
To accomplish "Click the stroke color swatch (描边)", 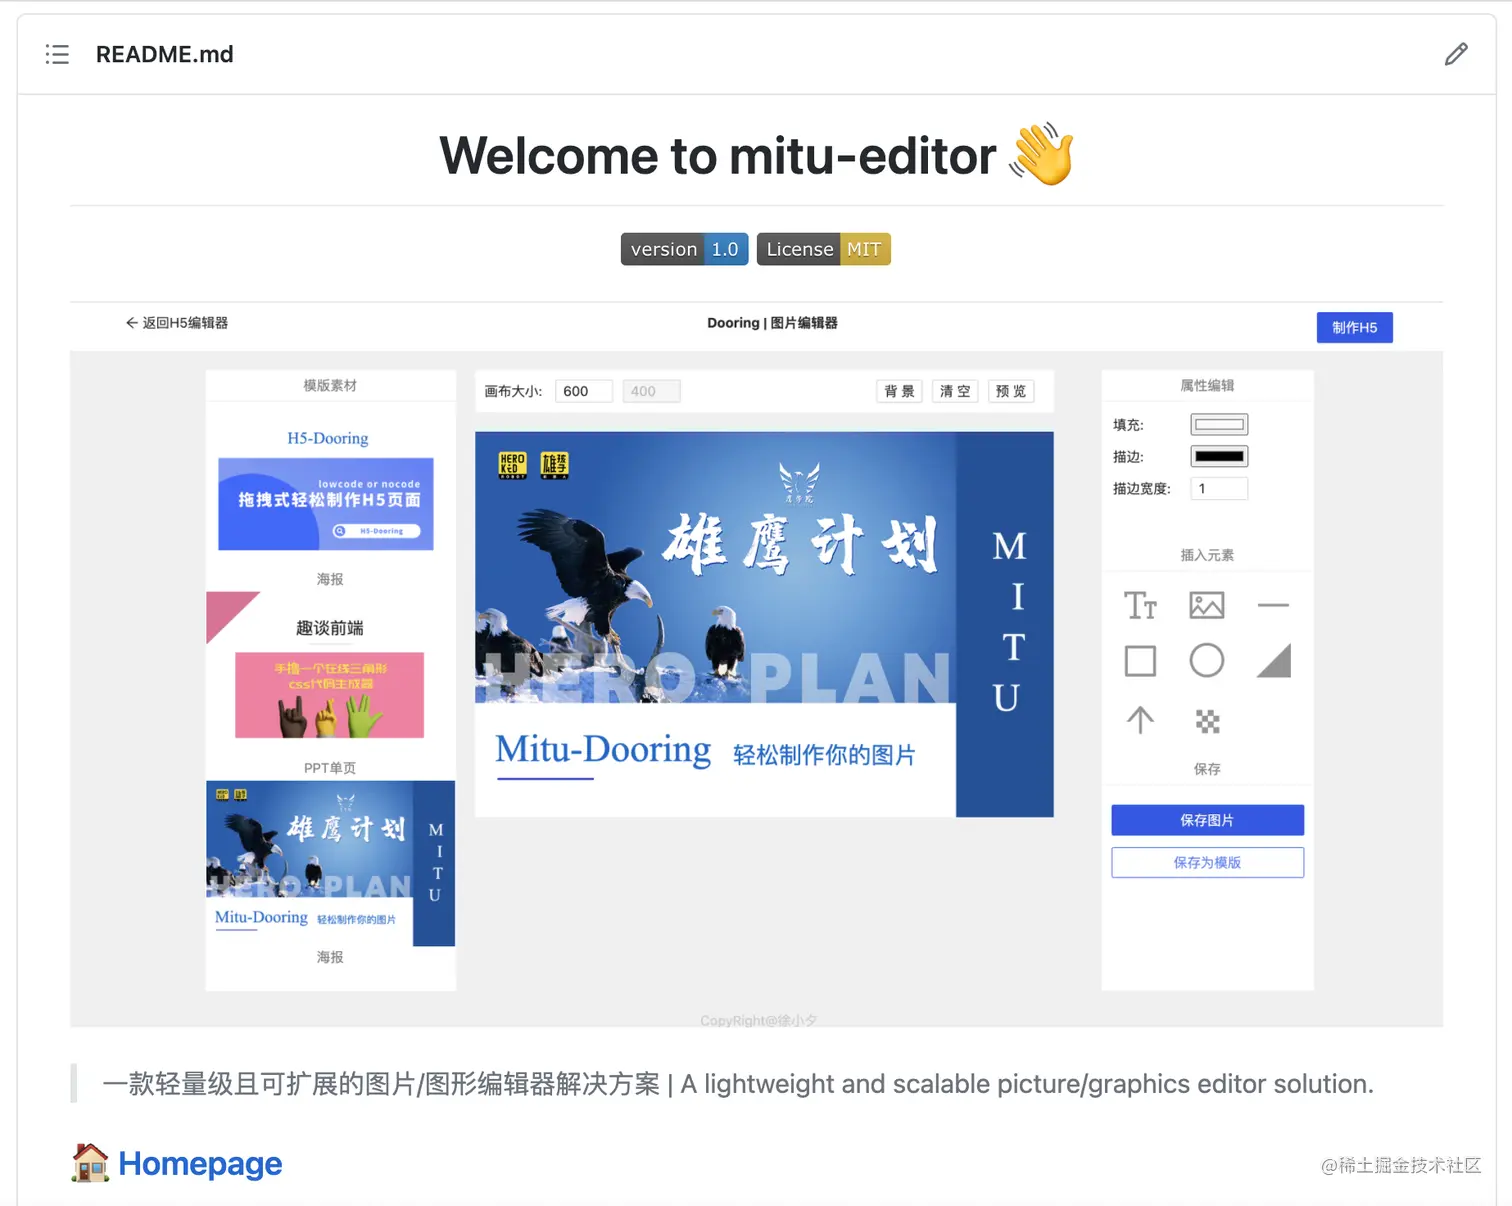I will (x=1219, y=456).
